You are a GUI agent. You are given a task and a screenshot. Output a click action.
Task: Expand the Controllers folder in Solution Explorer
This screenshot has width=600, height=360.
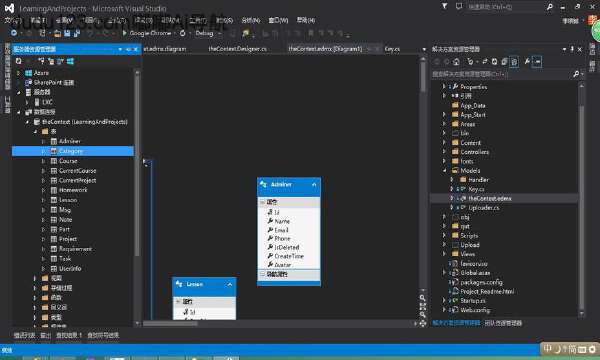point(444,152)
